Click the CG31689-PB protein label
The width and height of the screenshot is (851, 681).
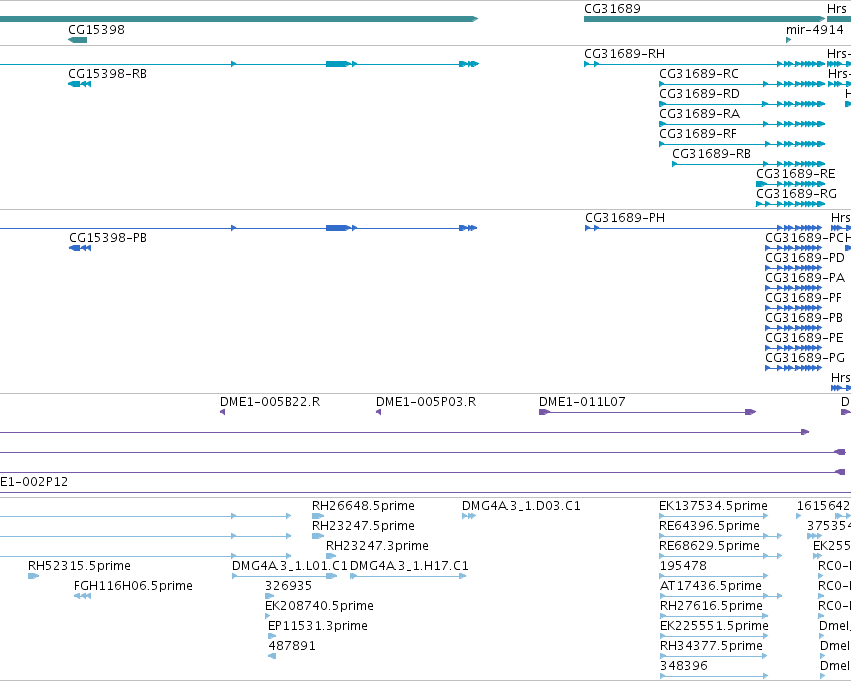point(804,317)
